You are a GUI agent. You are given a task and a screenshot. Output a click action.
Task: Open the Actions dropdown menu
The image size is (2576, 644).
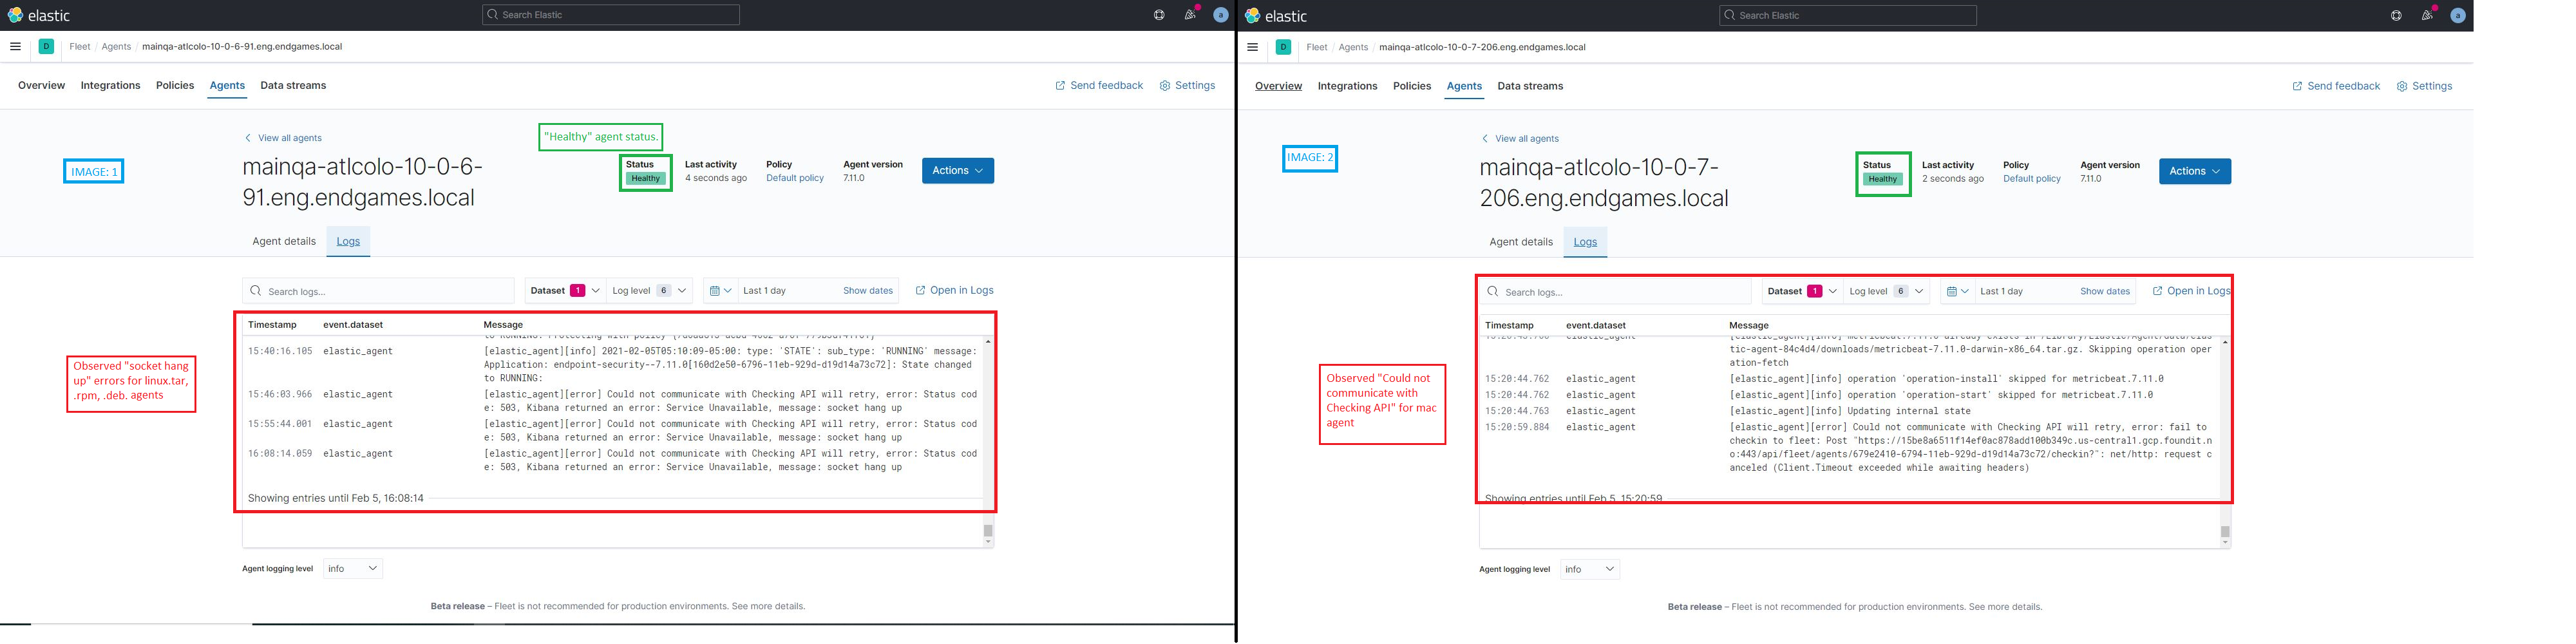point(956,170)
